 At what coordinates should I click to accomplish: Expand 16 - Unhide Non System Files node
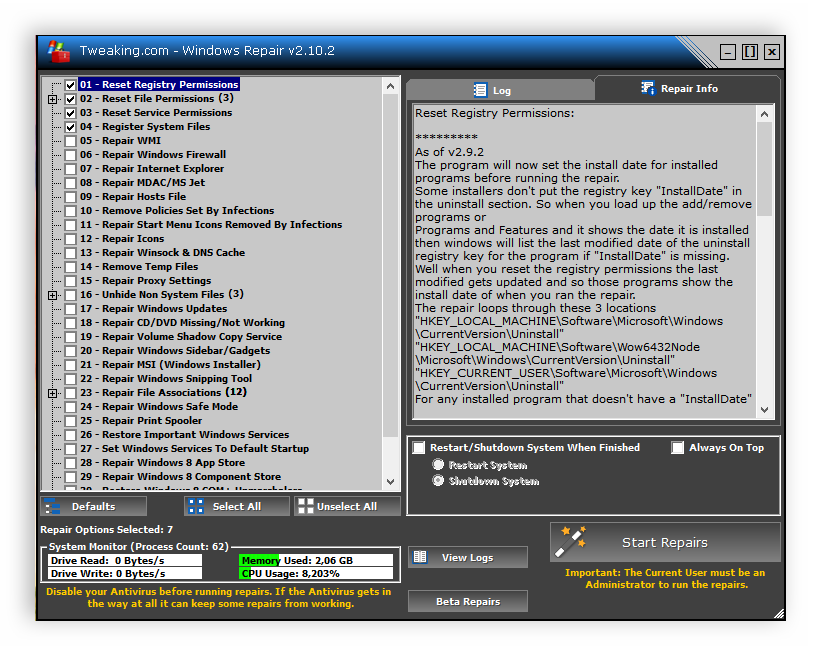pyautogui.click(x=52, y=295)
